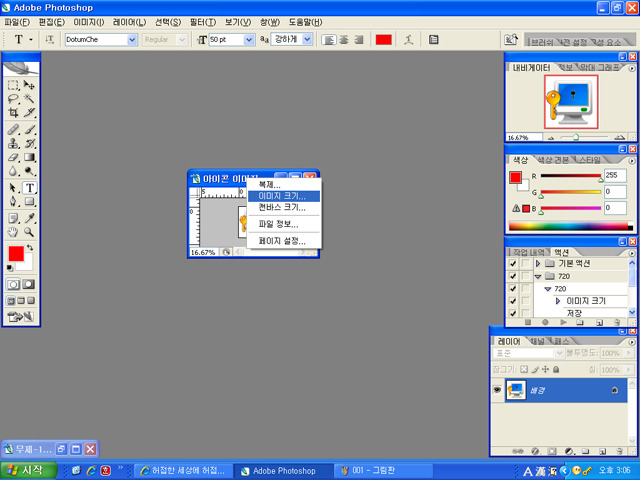Select the Hand tool

pyautogui.click(x=13, y=232)
